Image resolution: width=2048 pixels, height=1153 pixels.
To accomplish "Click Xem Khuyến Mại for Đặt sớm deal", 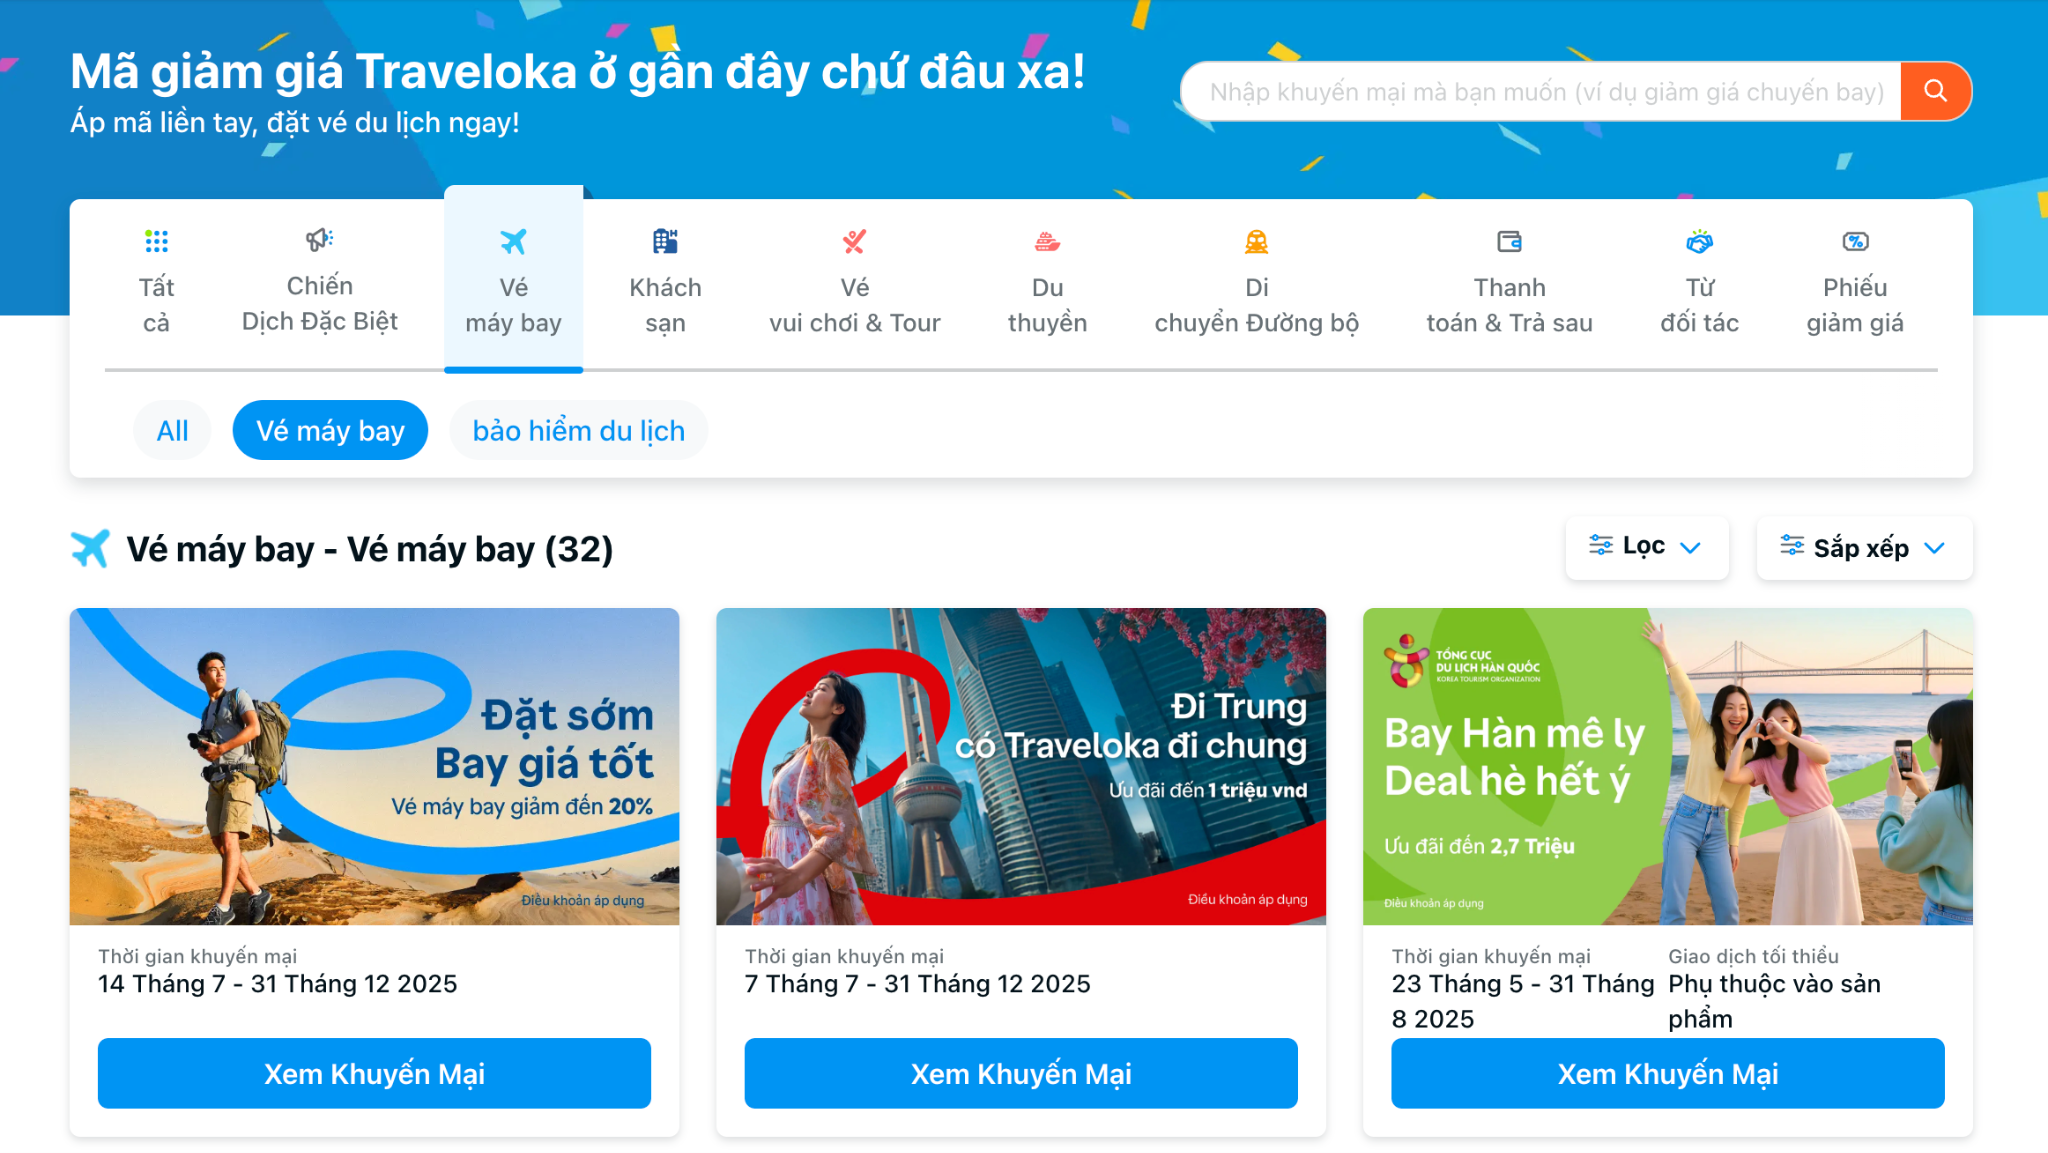I will [374, 1073].
